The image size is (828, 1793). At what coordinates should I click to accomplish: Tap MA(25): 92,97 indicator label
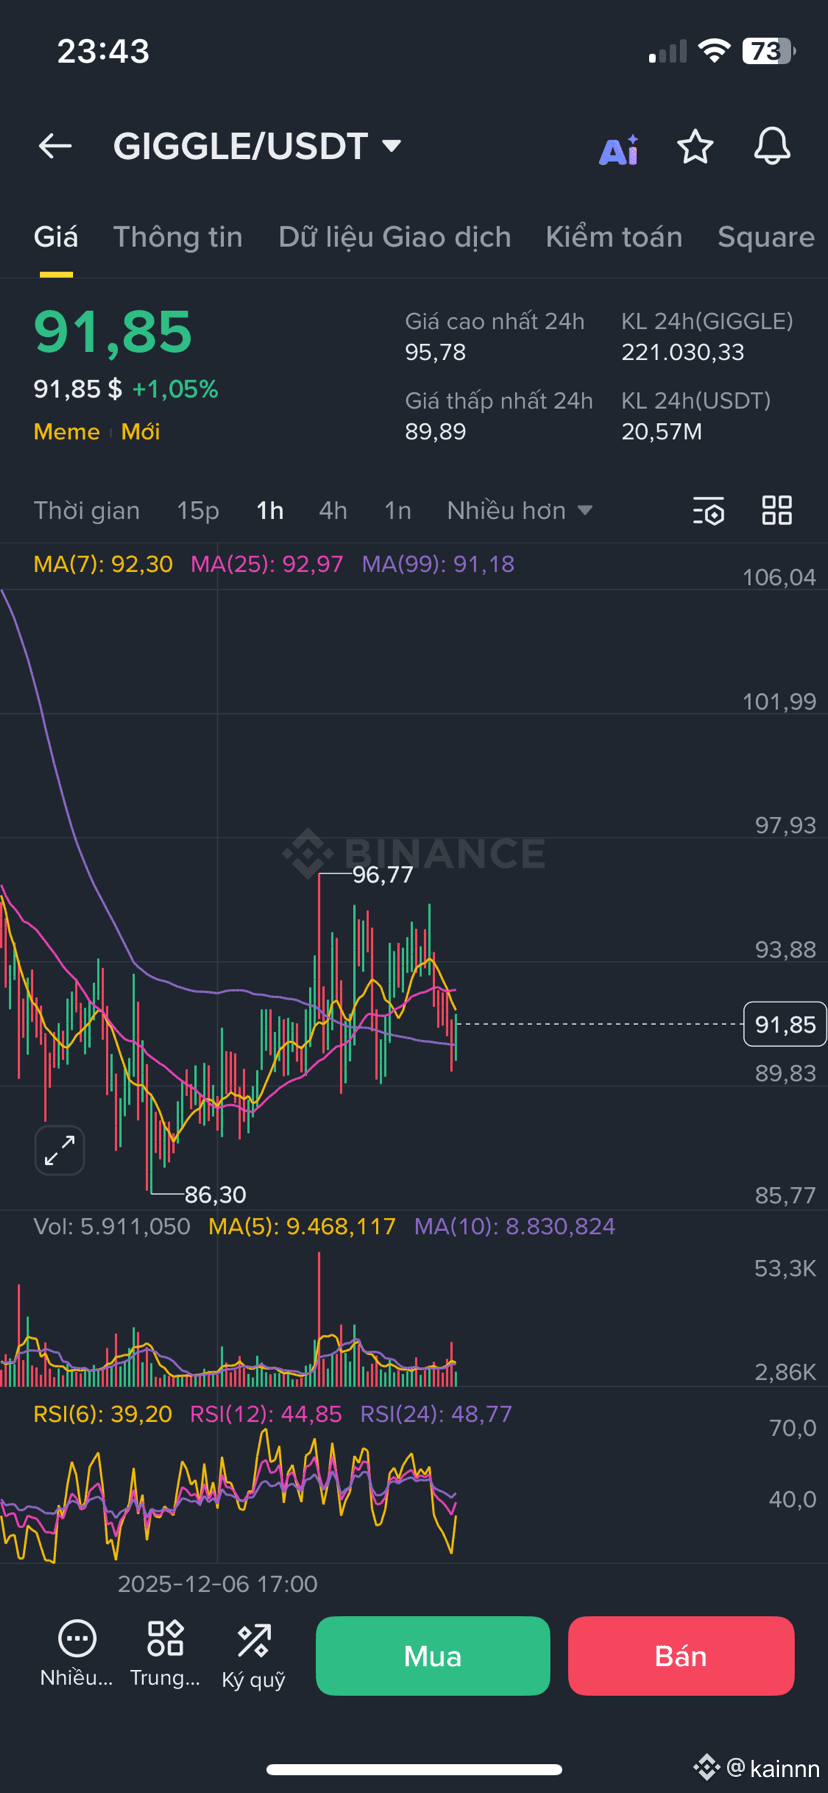(267, 564)
